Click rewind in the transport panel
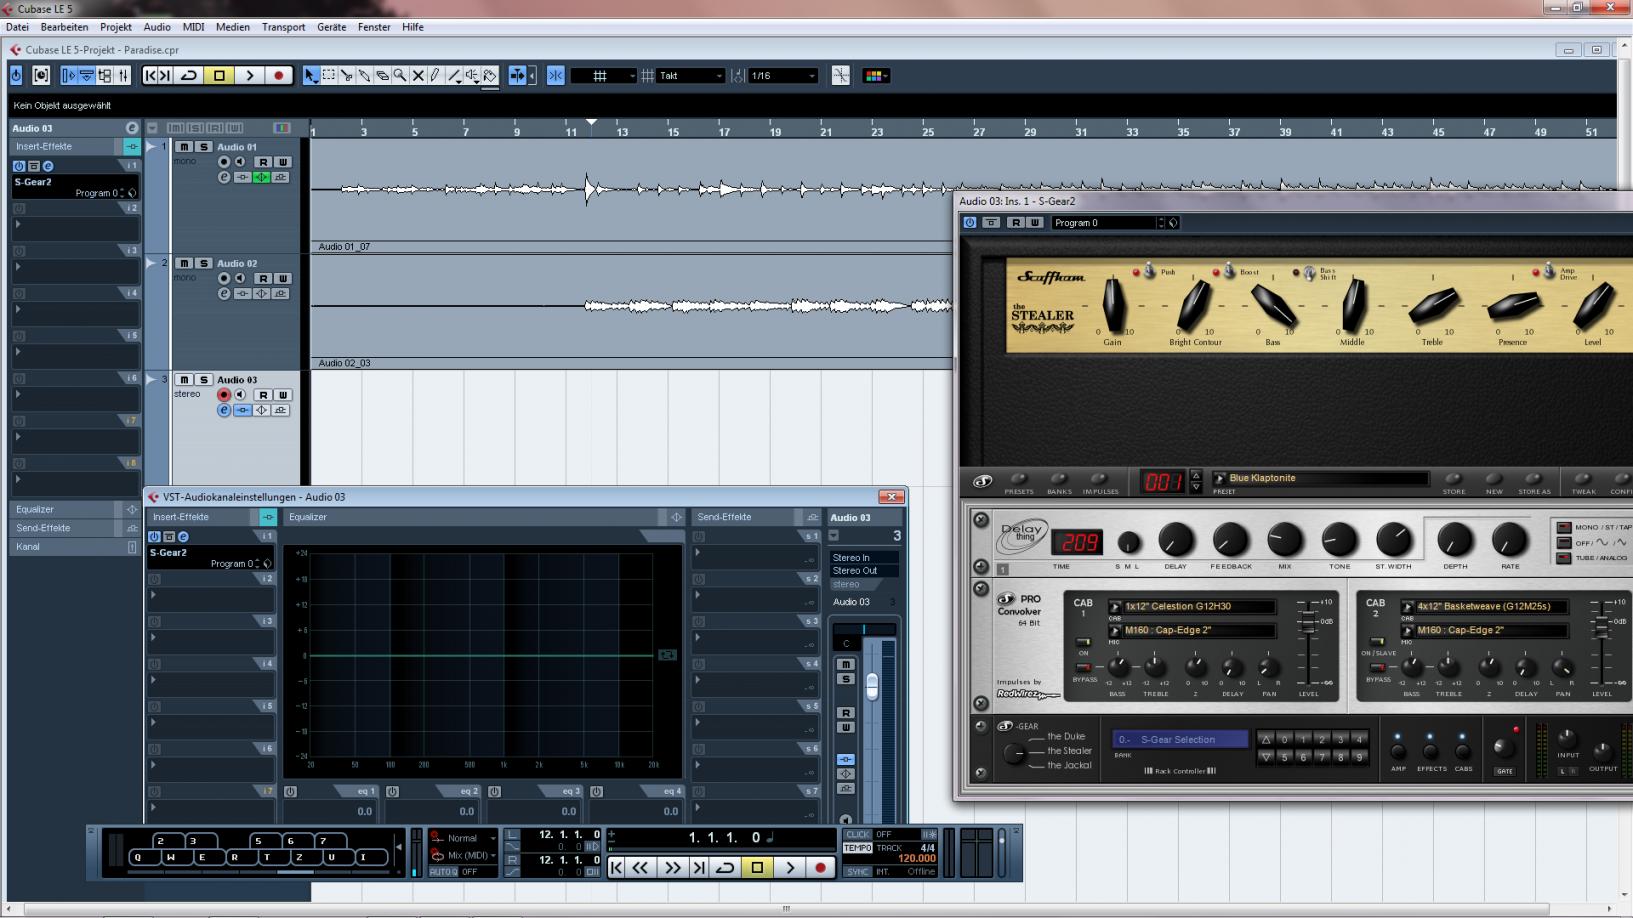Viewport: 1633px width, 918px height. [x=641, y=868]
